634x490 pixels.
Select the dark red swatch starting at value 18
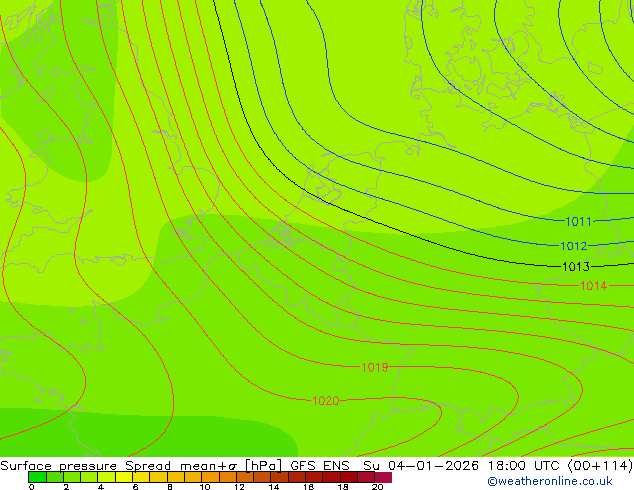click(x=349, y=477)
